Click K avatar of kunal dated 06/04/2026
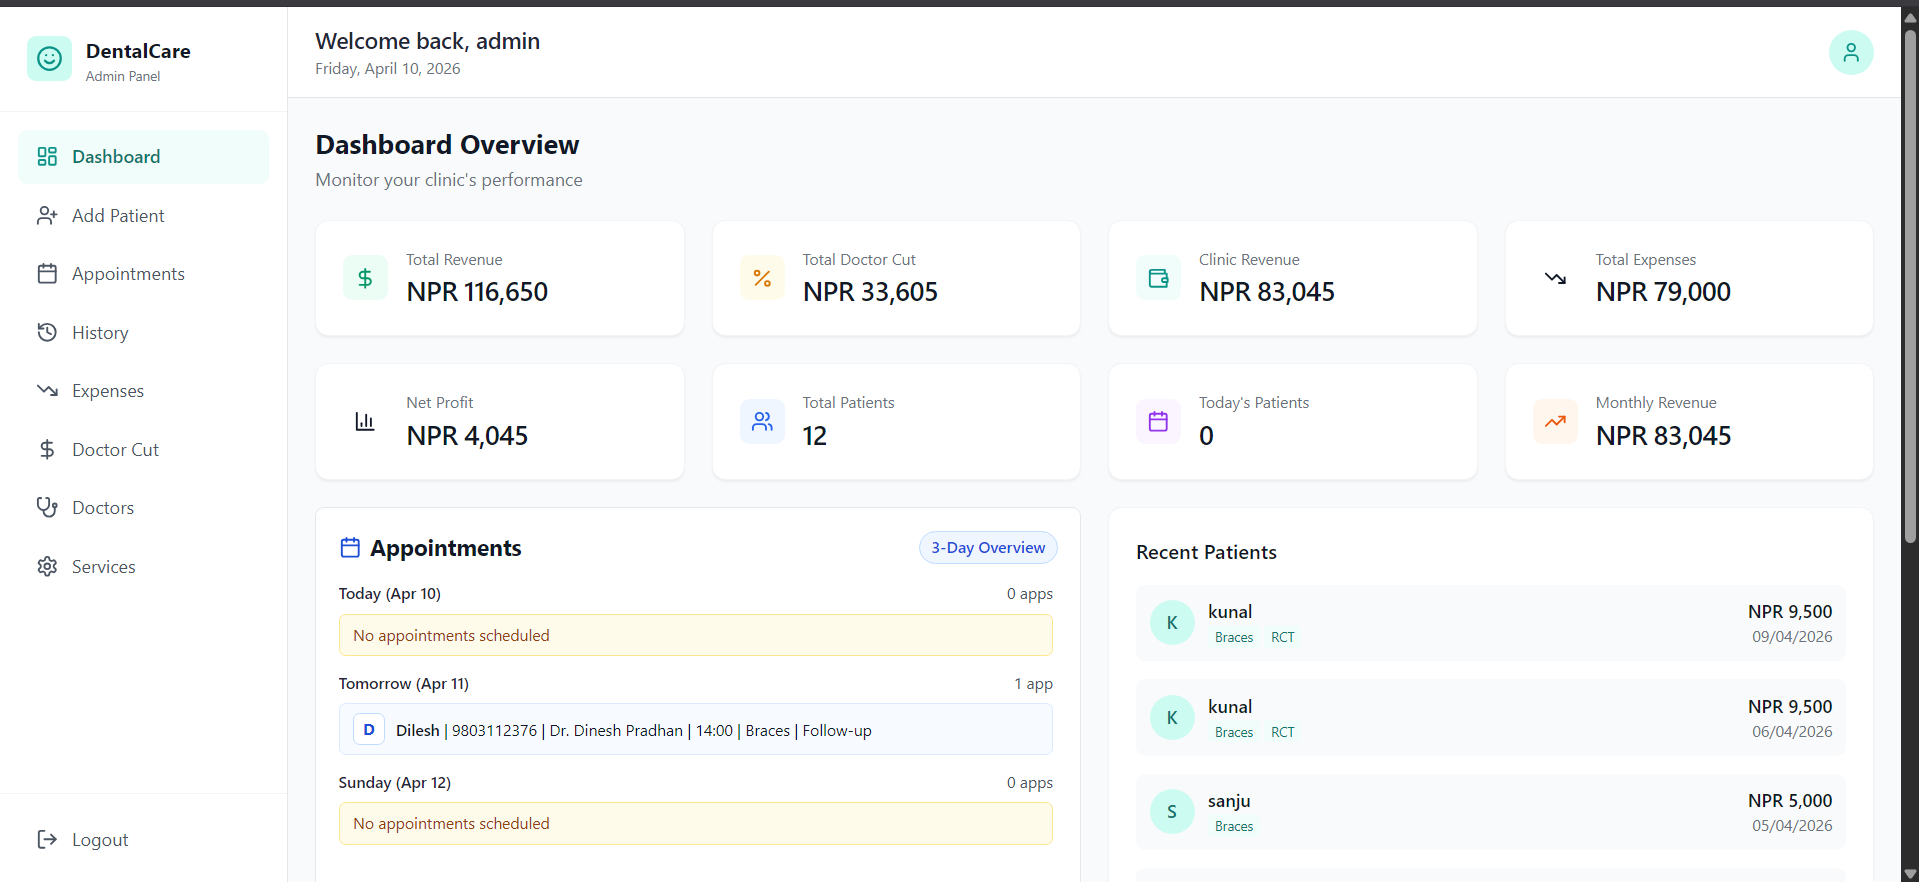 tap(1172, 718)
